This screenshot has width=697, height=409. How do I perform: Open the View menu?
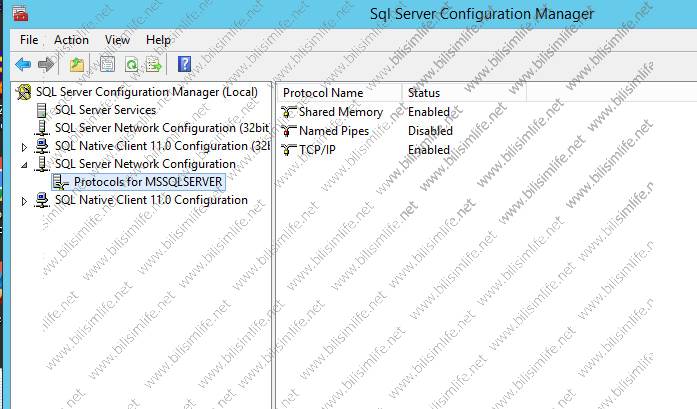[x=117, y=40]
